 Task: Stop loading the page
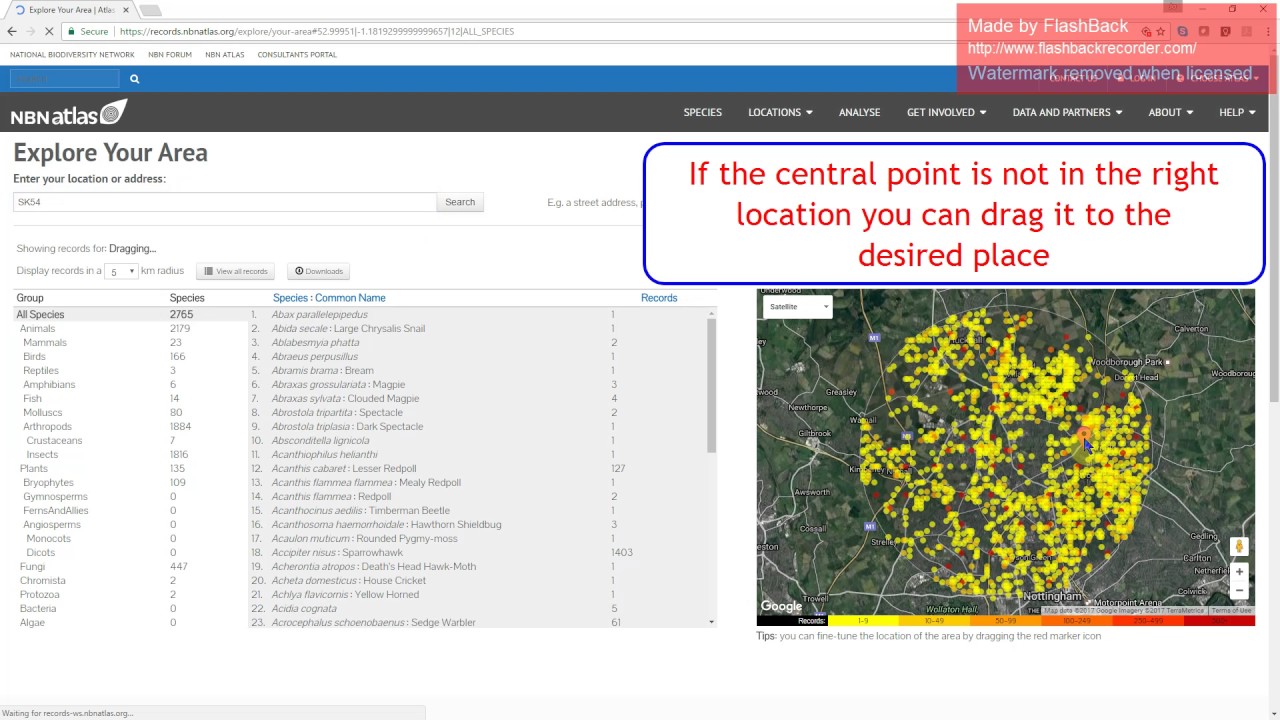tap(49, 31)
